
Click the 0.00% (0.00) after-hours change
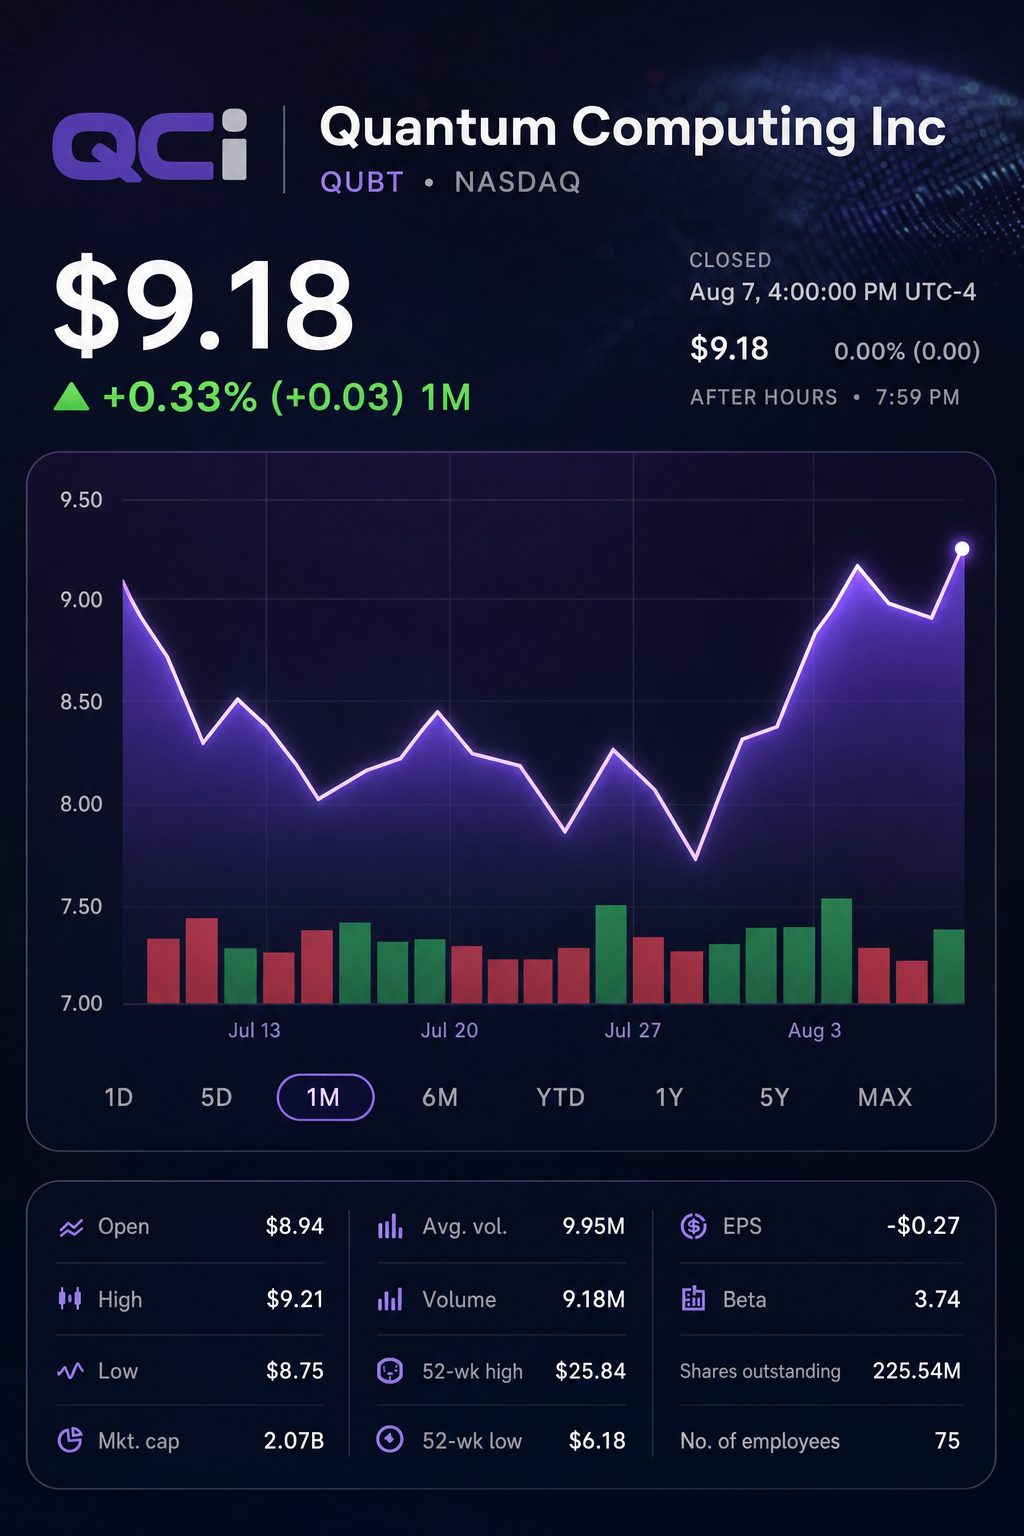point(907,351)
